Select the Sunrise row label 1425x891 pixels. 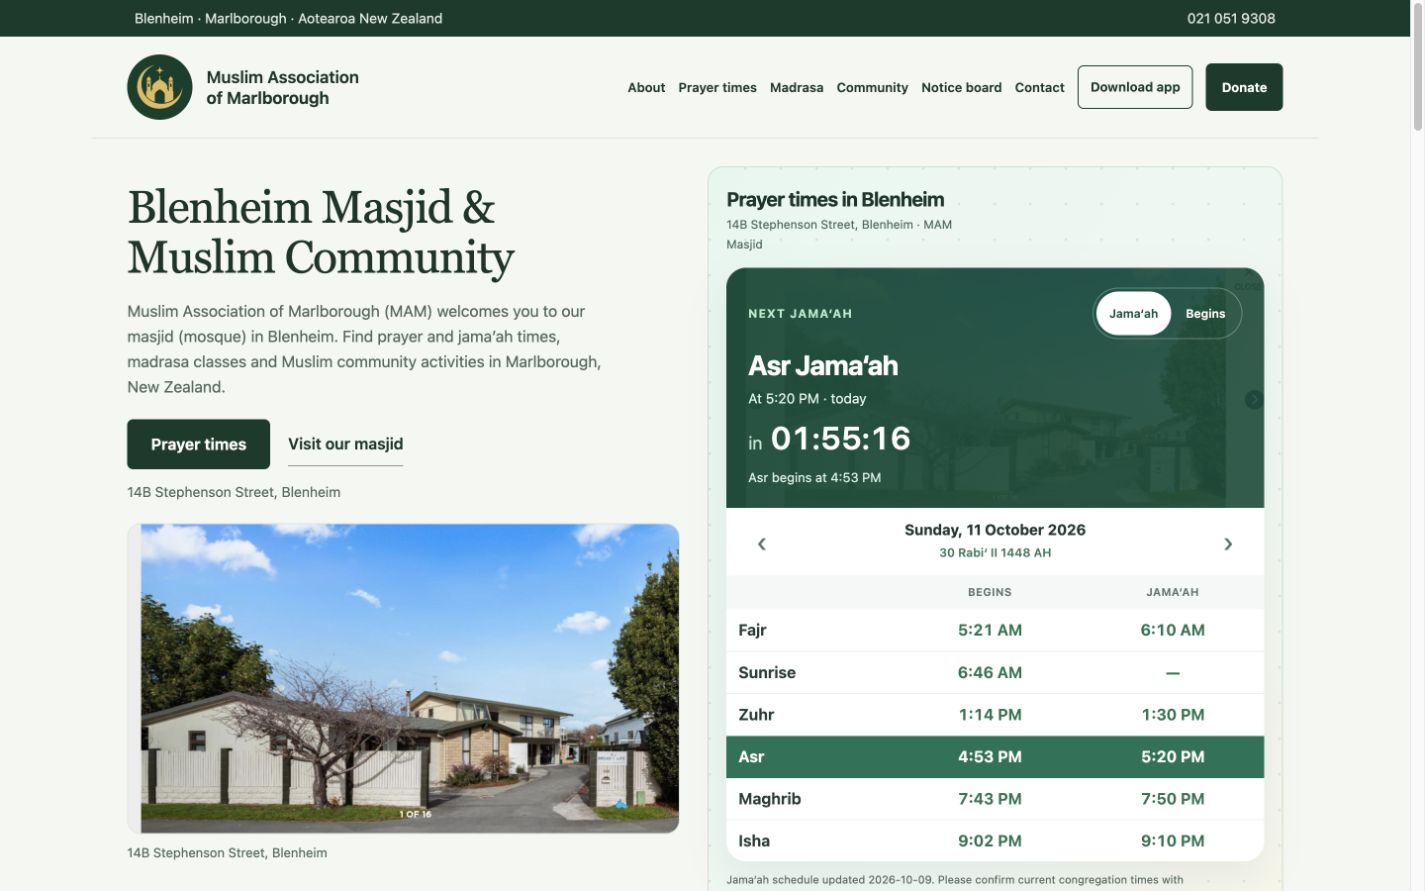click(x=767, y=672)
